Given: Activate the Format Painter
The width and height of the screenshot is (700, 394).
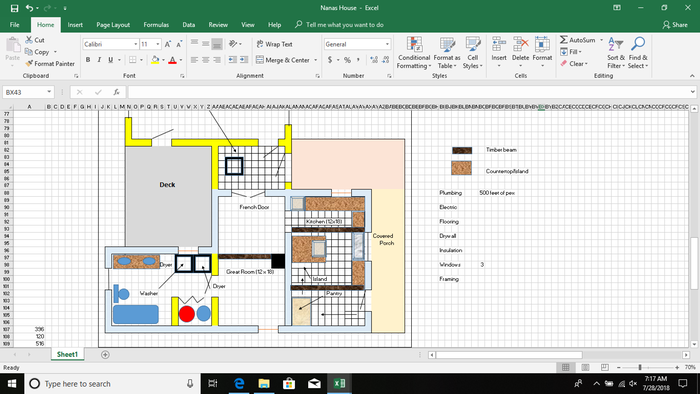Looking at the screenshot, I should (29, 63).
